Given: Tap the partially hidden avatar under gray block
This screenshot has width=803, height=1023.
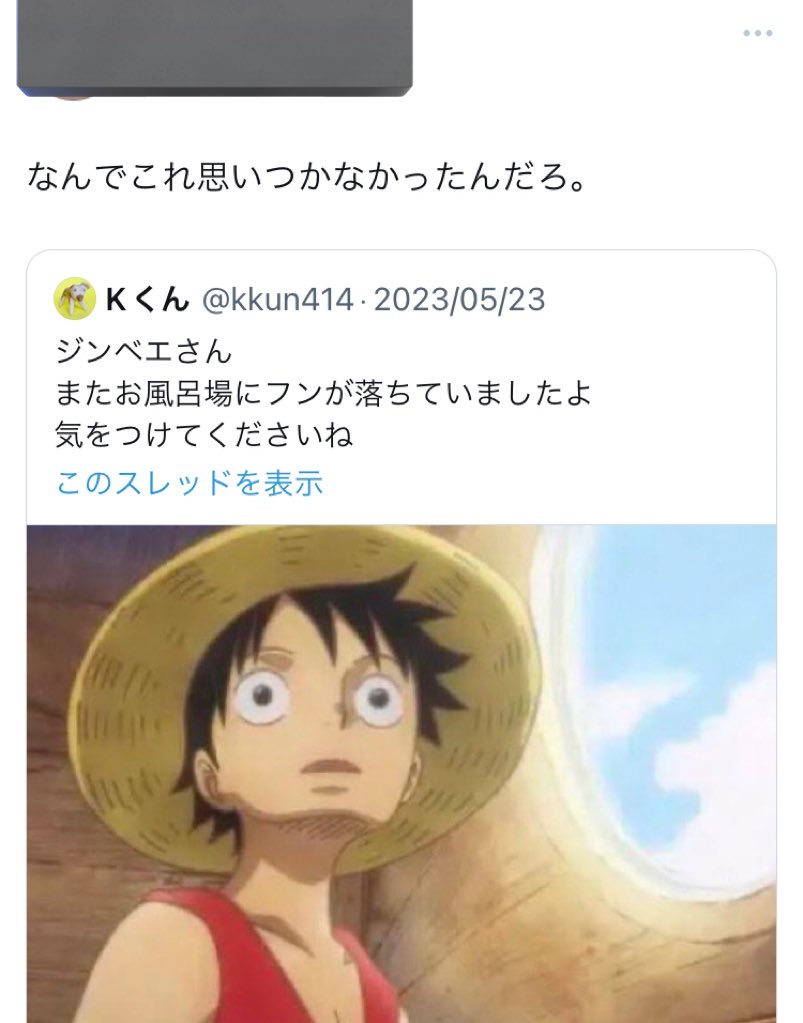Looking at the screenshot, I should 73,98.
